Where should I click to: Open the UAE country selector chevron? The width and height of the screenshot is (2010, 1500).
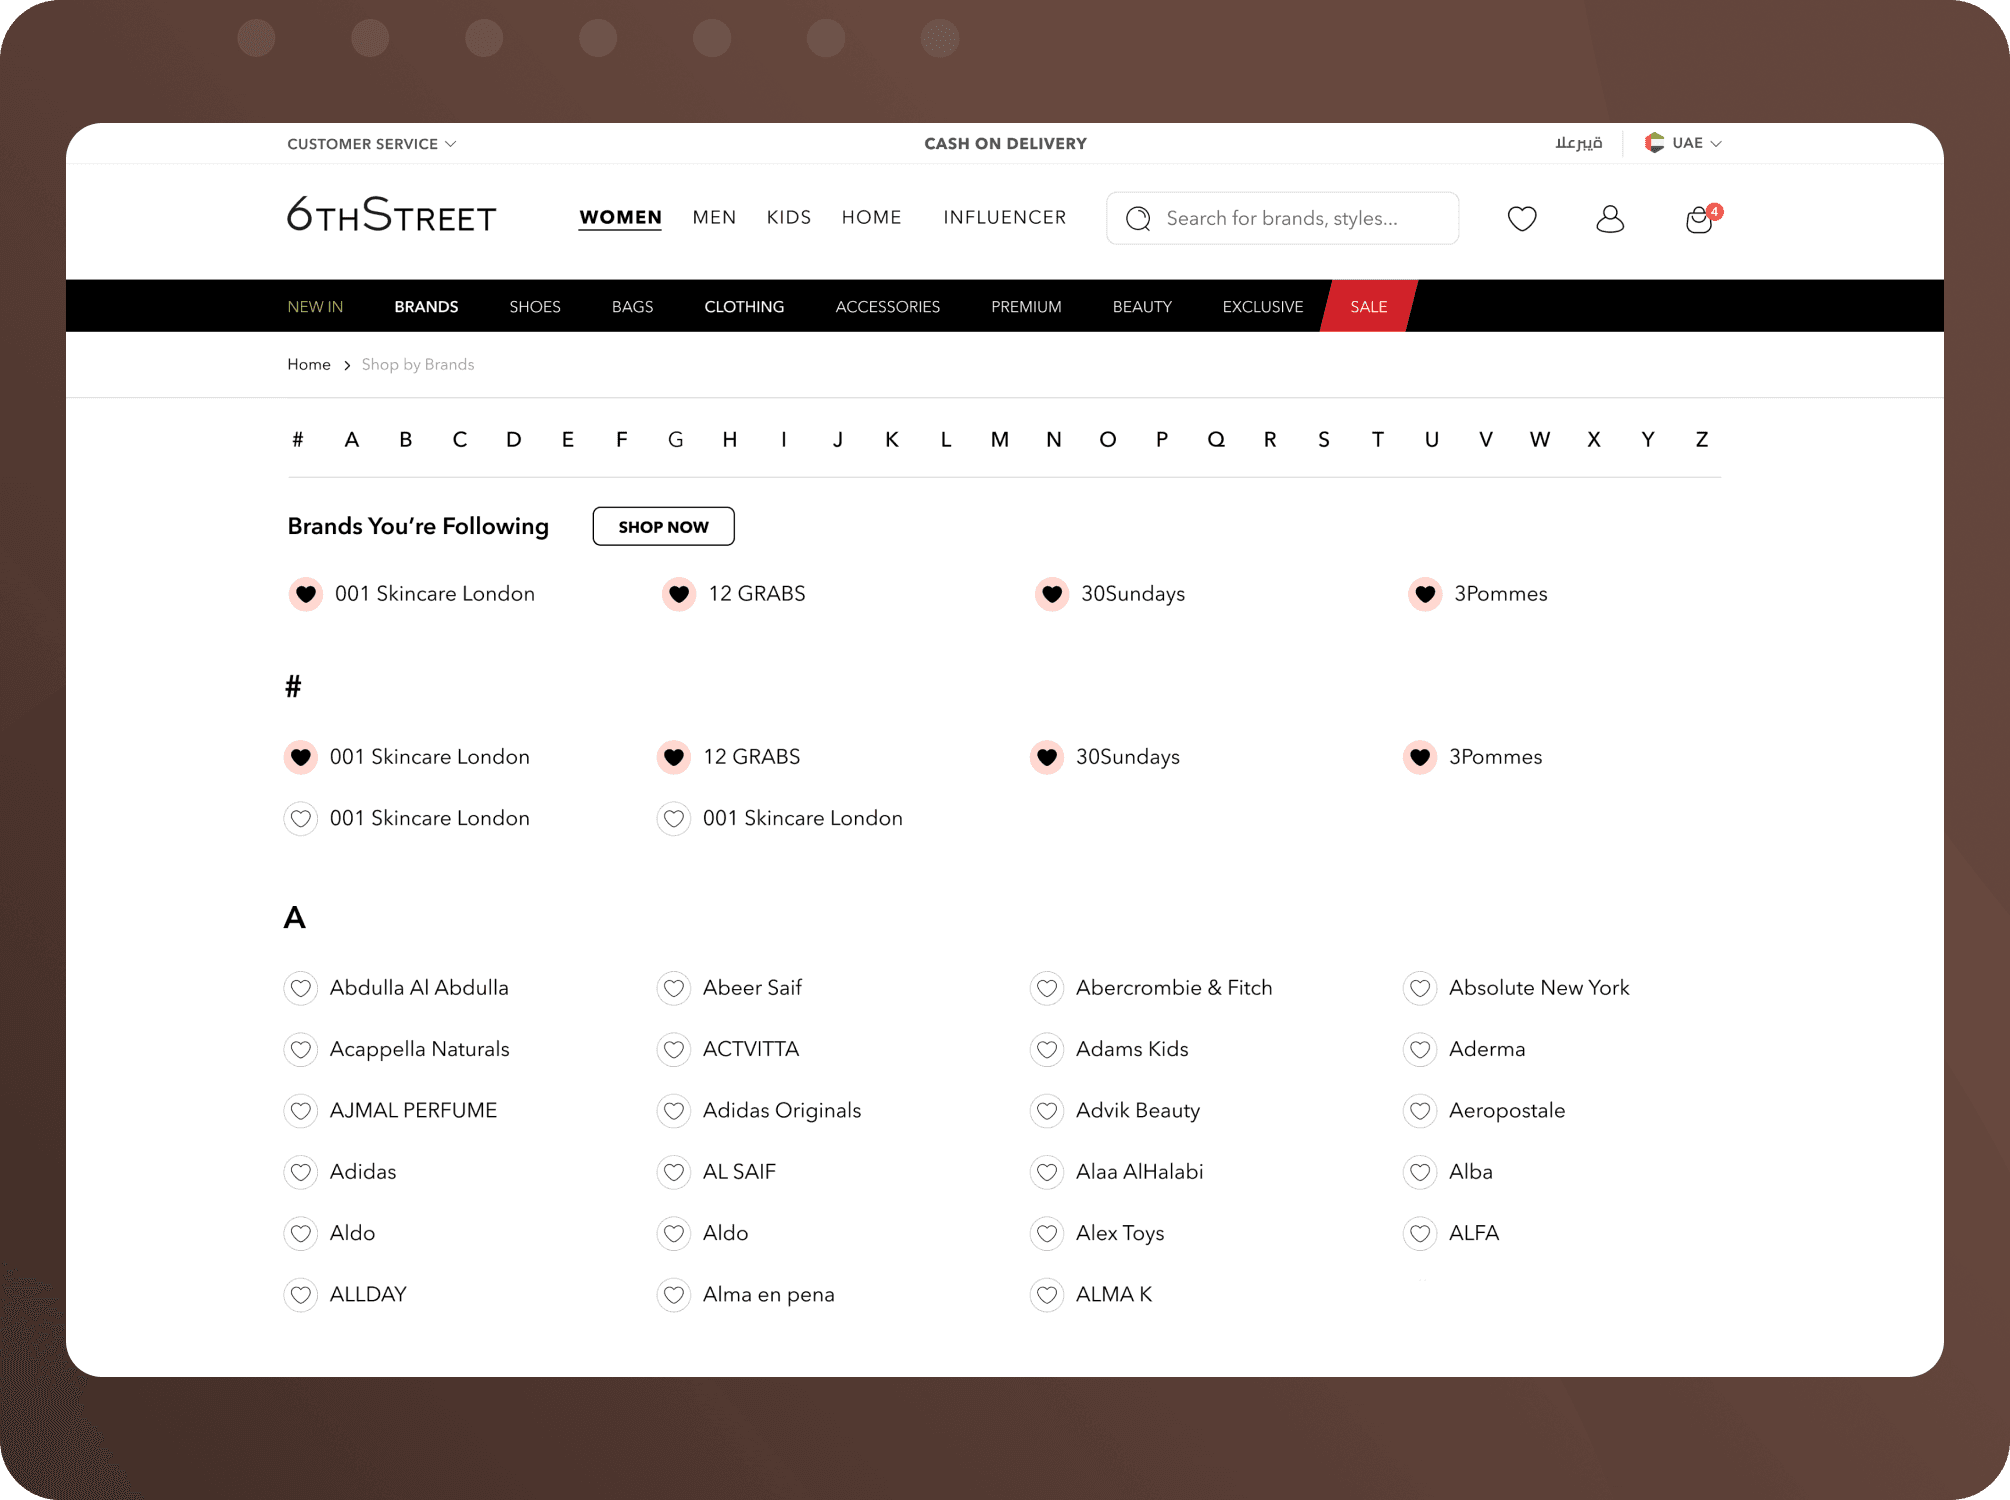[1716, 144]
